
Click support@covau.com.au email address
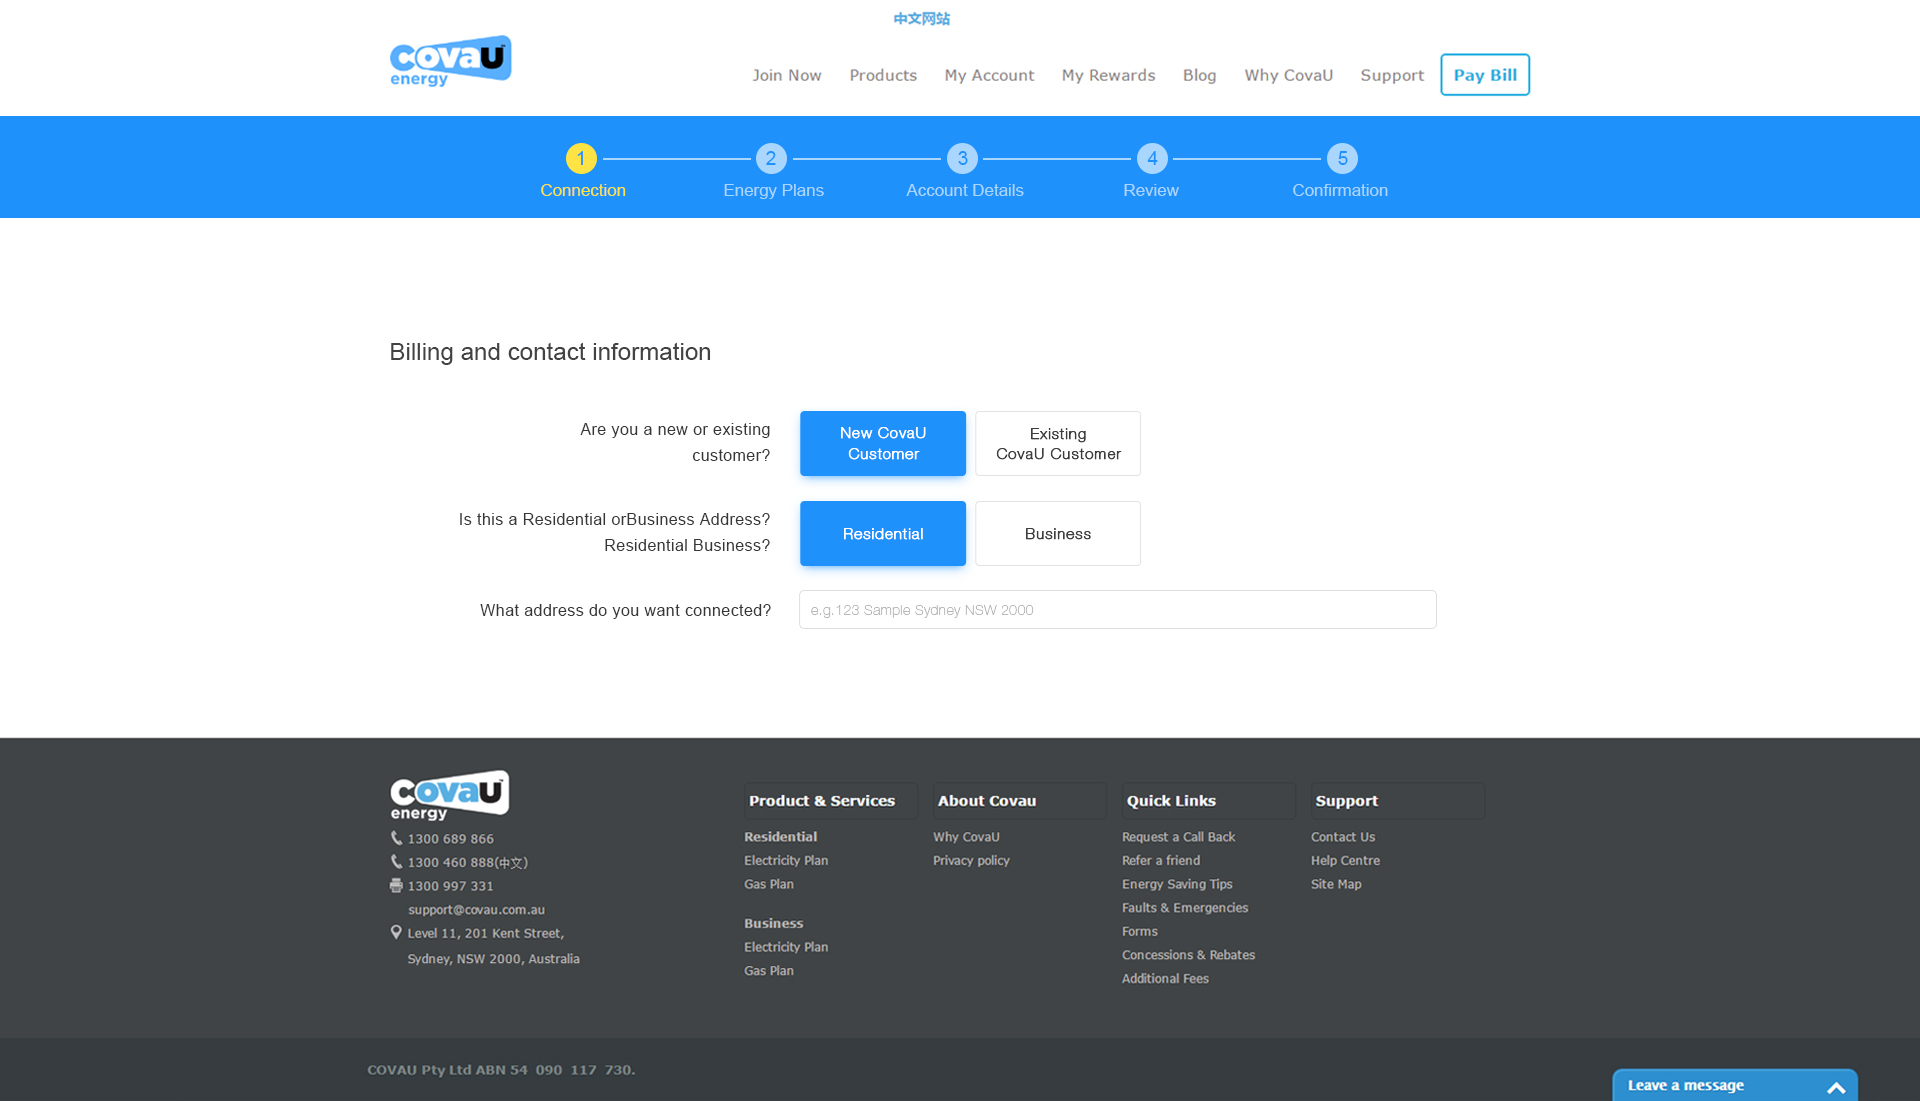point(476,910)
